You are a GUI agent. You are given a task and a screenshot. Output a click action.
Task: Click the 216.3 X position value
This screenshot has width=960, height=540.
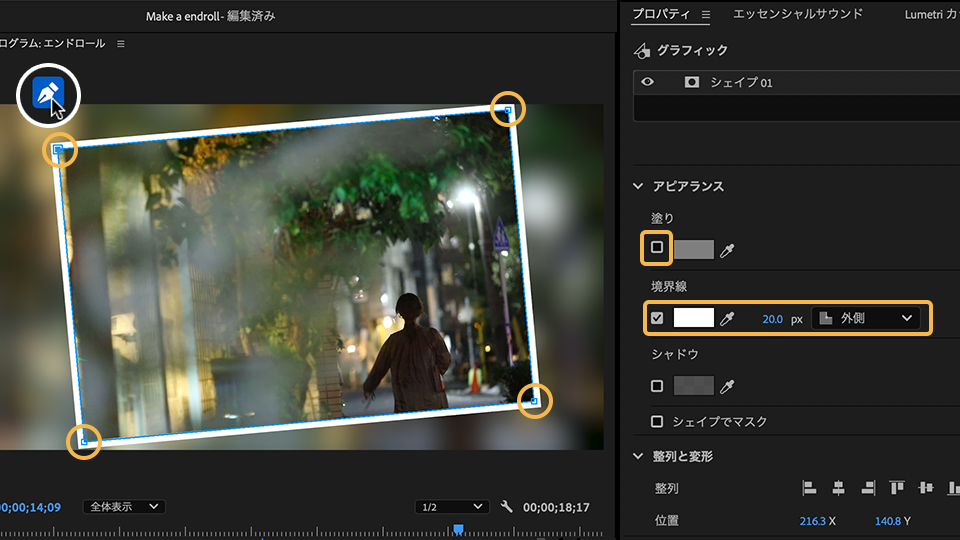tap(812, 521)
